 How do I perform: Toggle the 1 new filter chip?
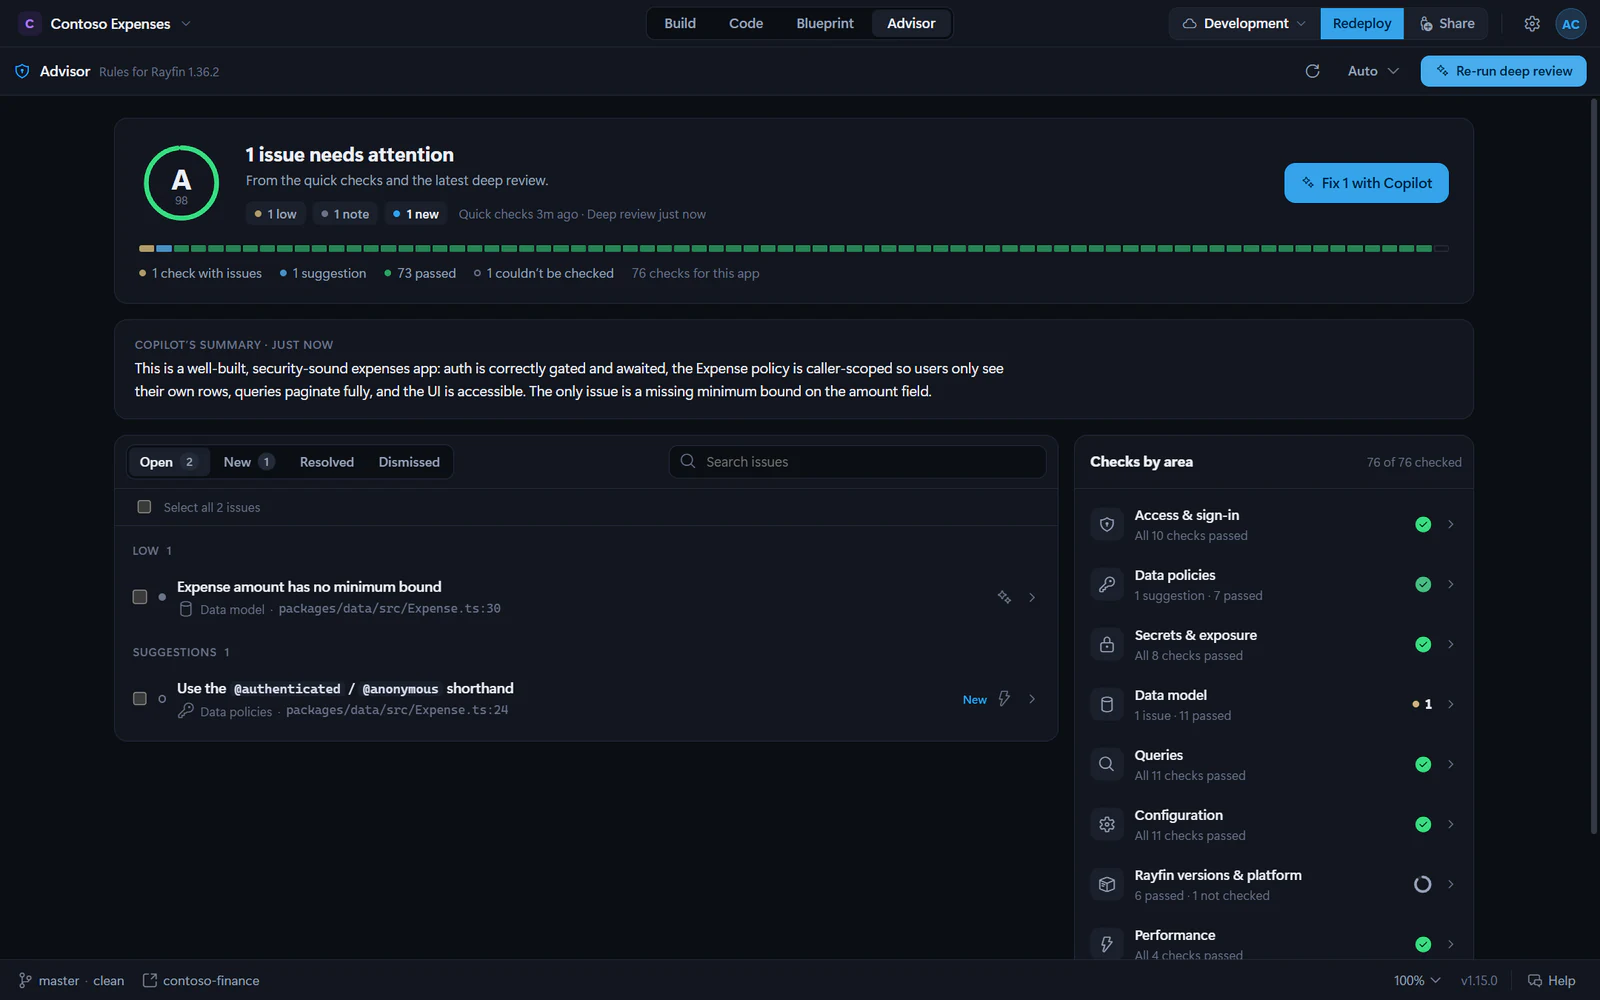[416, 214]
